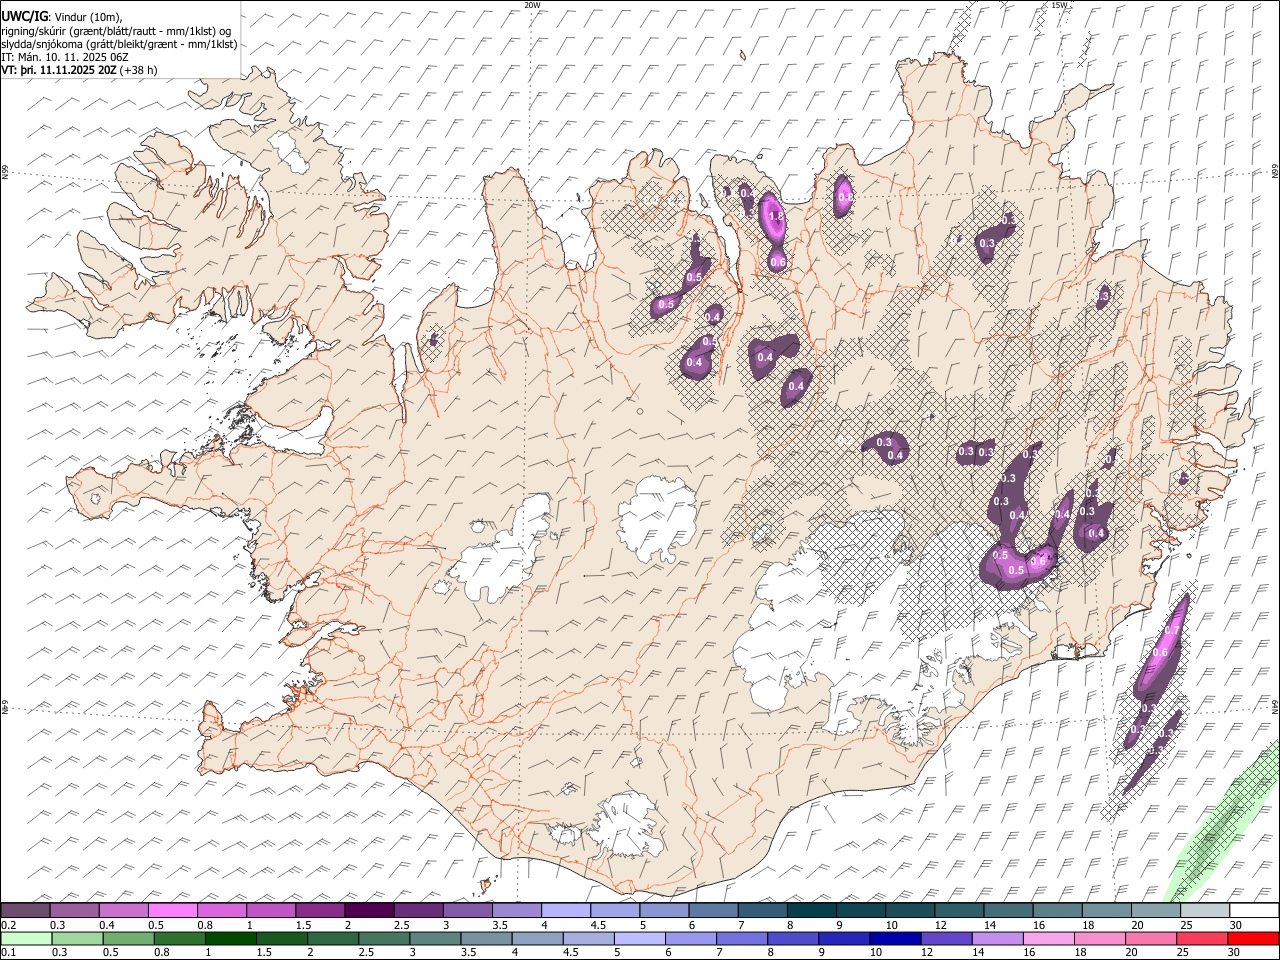This screenshot has height=960, width=1280.
Task: Click the '15W' longitude label on the map's upper edge
Action: (1059, 5)
